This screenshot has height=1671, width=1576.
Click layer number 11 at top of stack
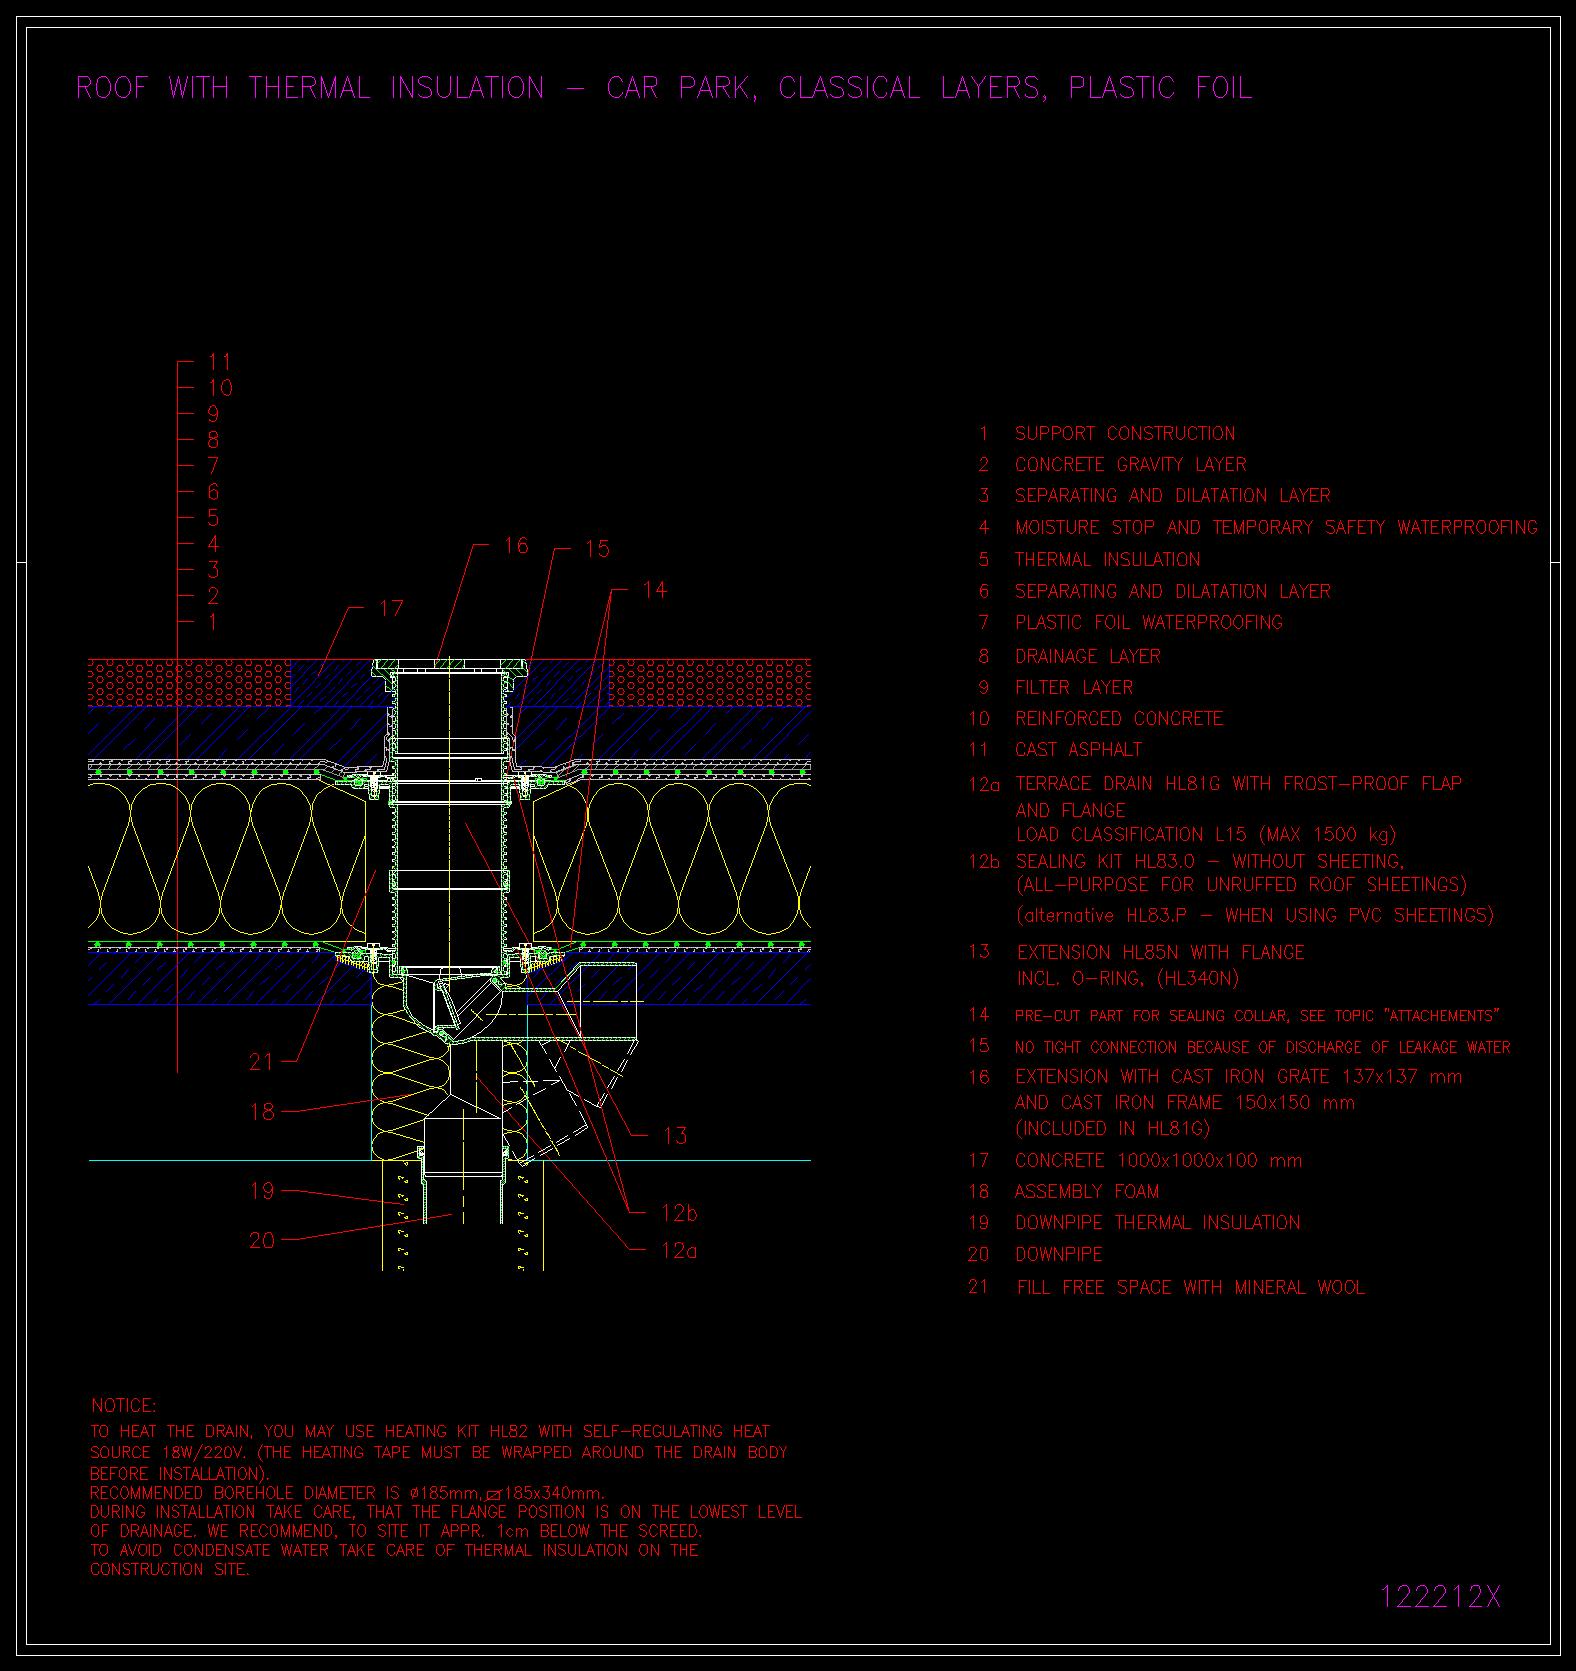(220, 362)
